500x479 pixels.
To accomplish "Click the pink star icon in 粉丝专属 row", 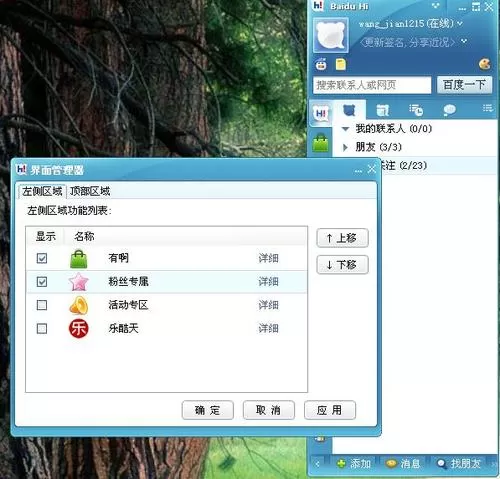I will point(79,282).
